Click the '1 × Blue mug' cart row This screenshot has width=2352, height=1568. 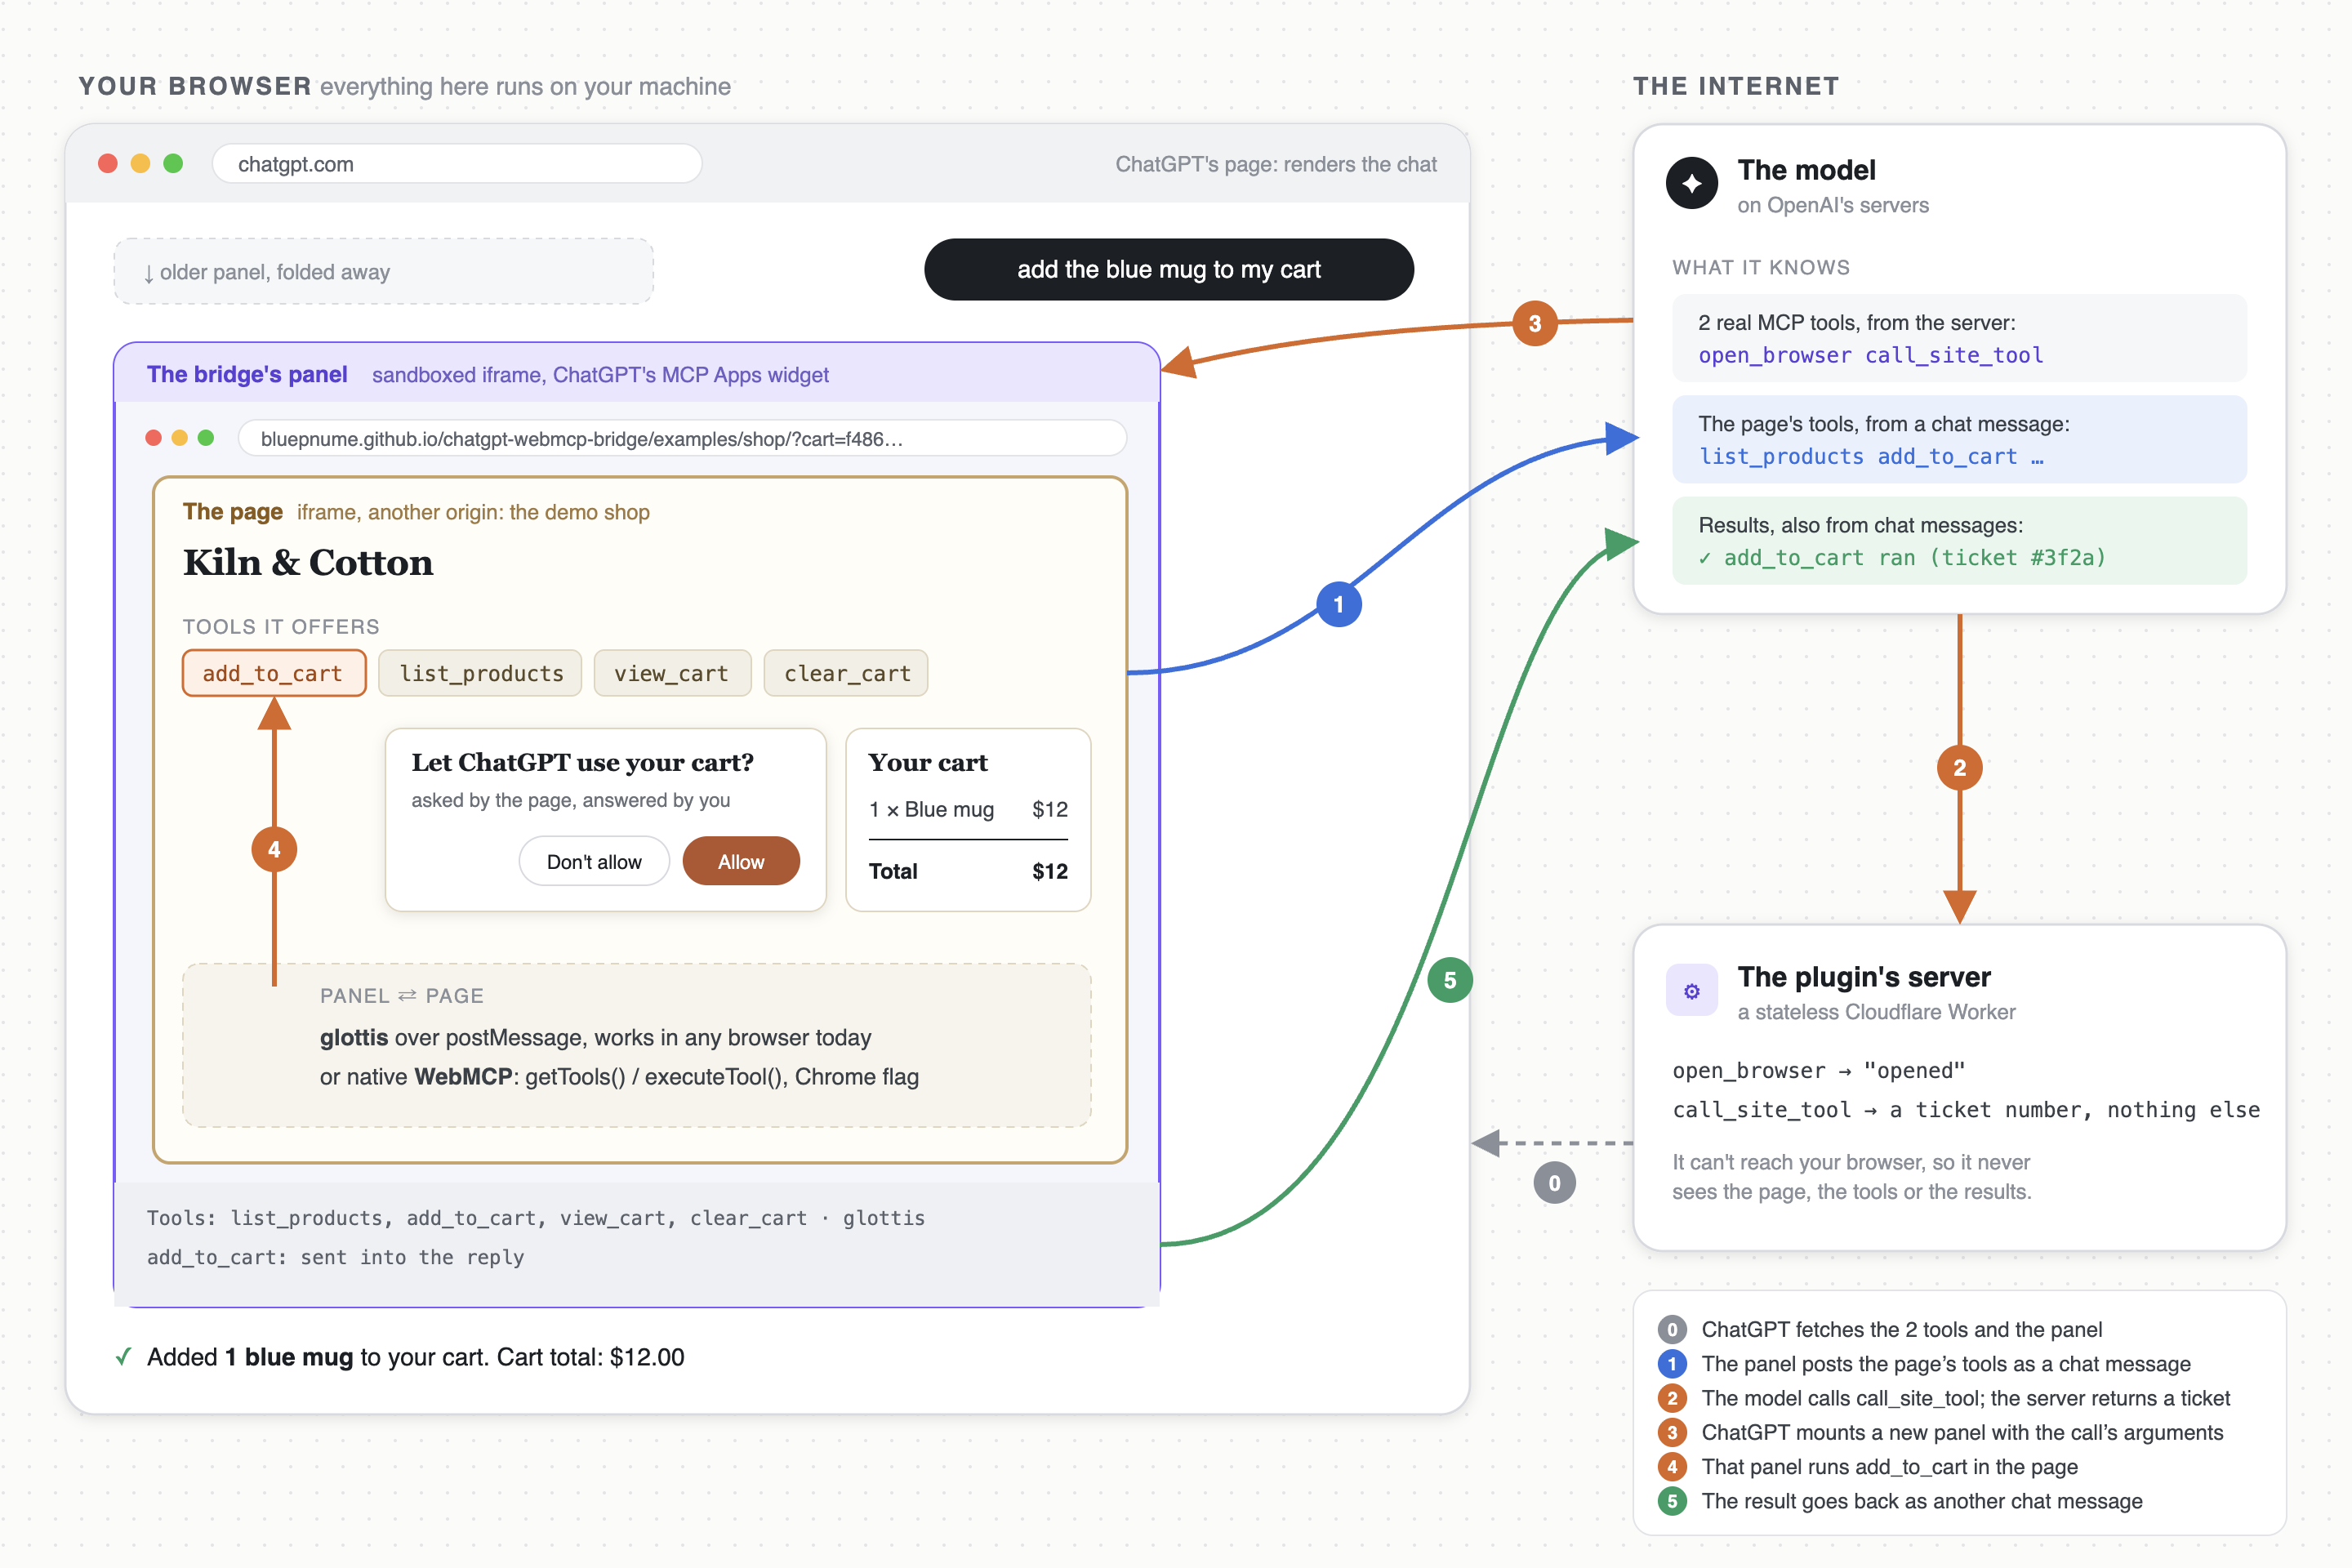(968, 809)
